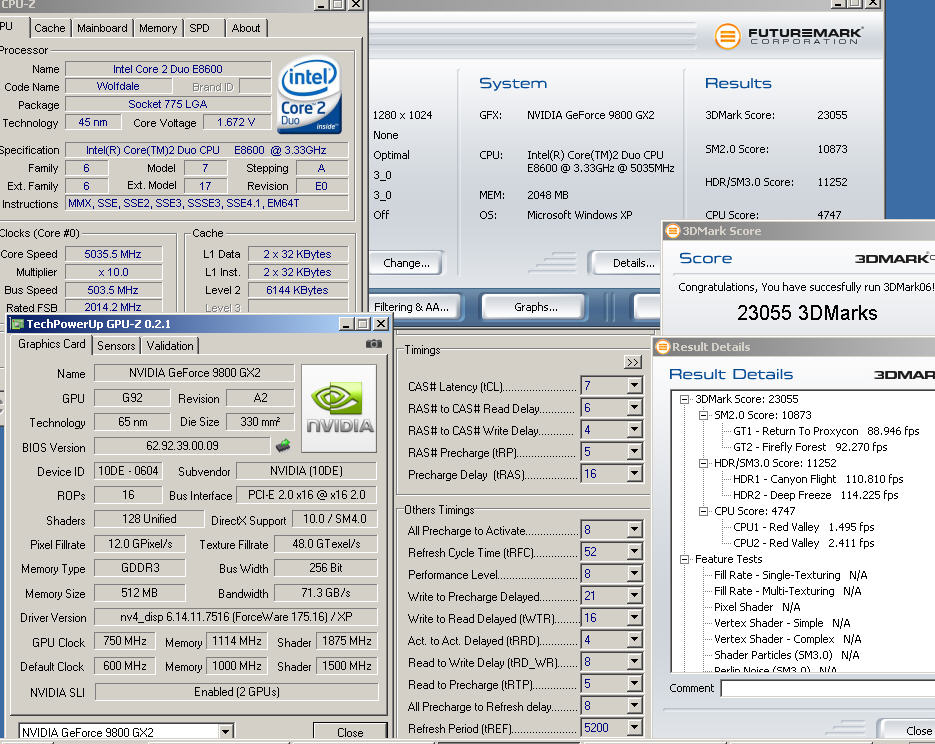Open the Write to Read Delayed (tWTR) dropdown
Screen dimensions: 935x744
(634, 618)
